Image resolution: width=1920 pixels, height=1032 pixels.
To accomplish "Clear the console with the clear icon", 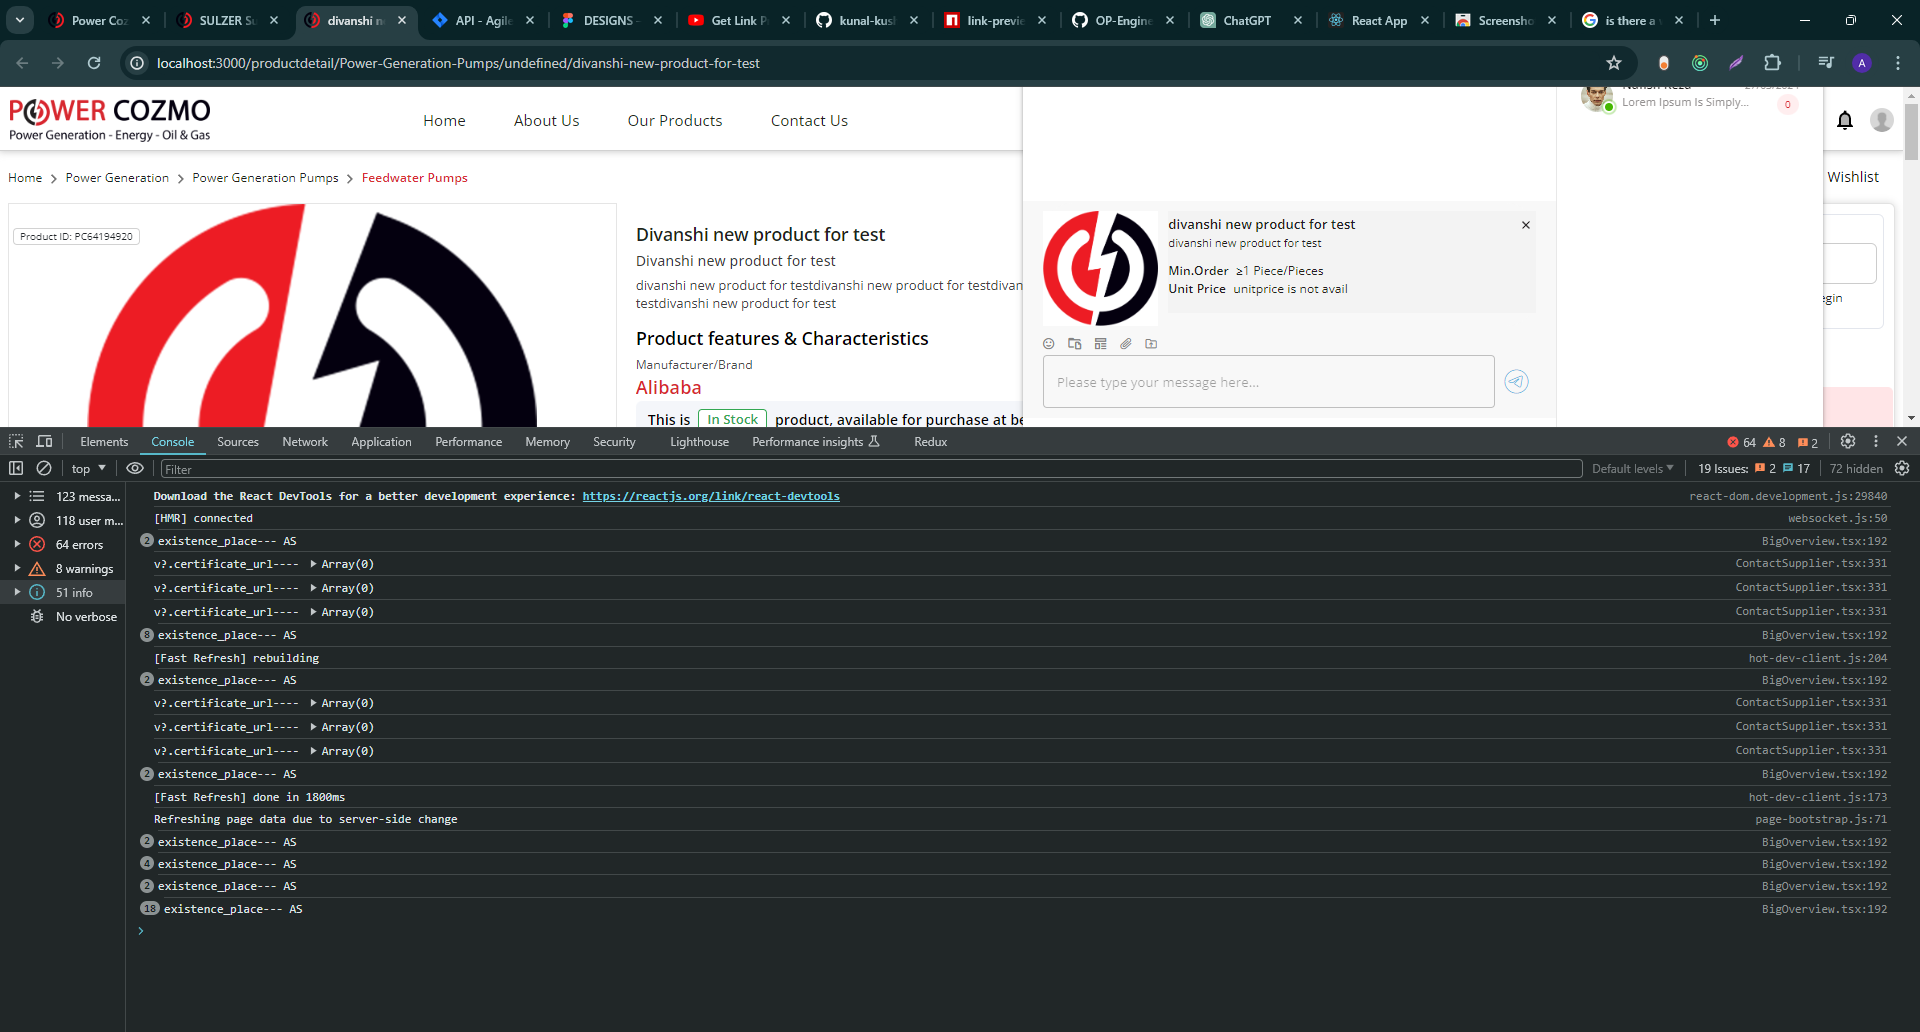I will [44, 468].
